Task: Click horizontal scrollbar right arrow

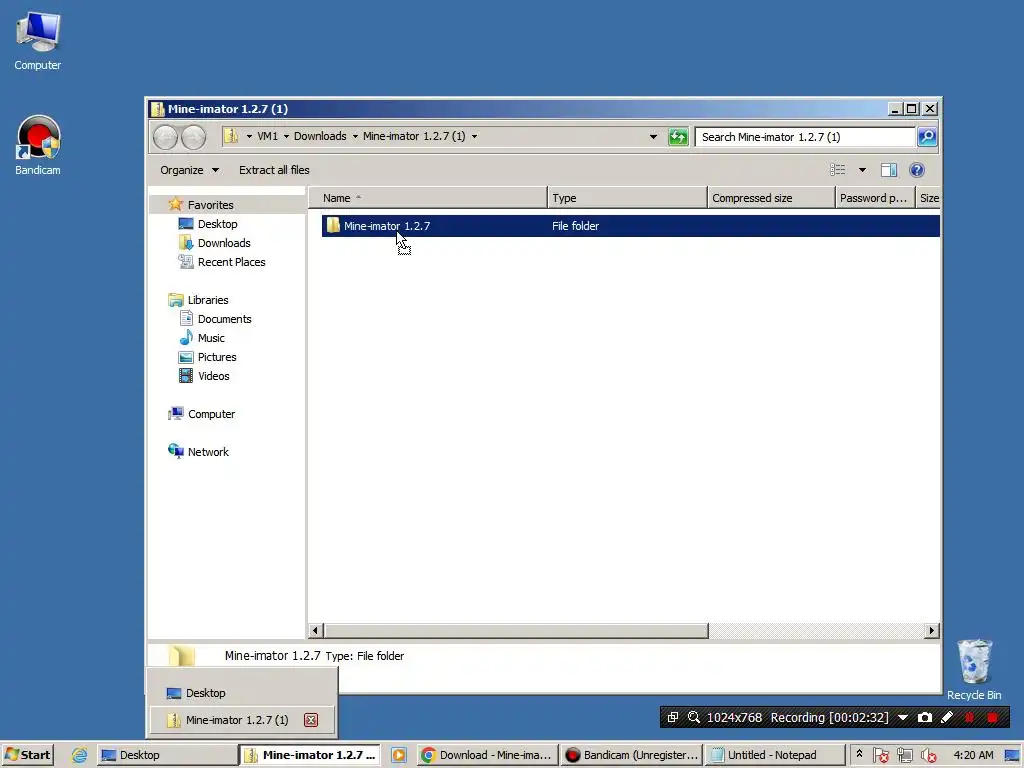Action: click(932, 630)
